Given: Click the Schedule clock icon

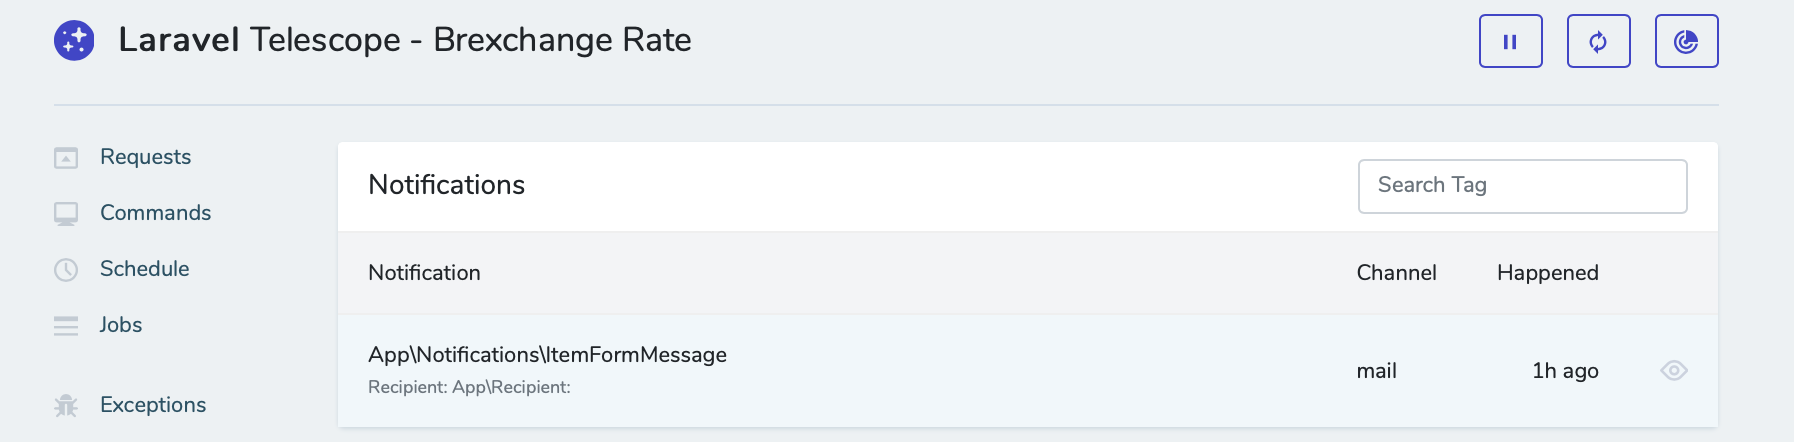Looking at the screenshot, I should click(66, 270).
